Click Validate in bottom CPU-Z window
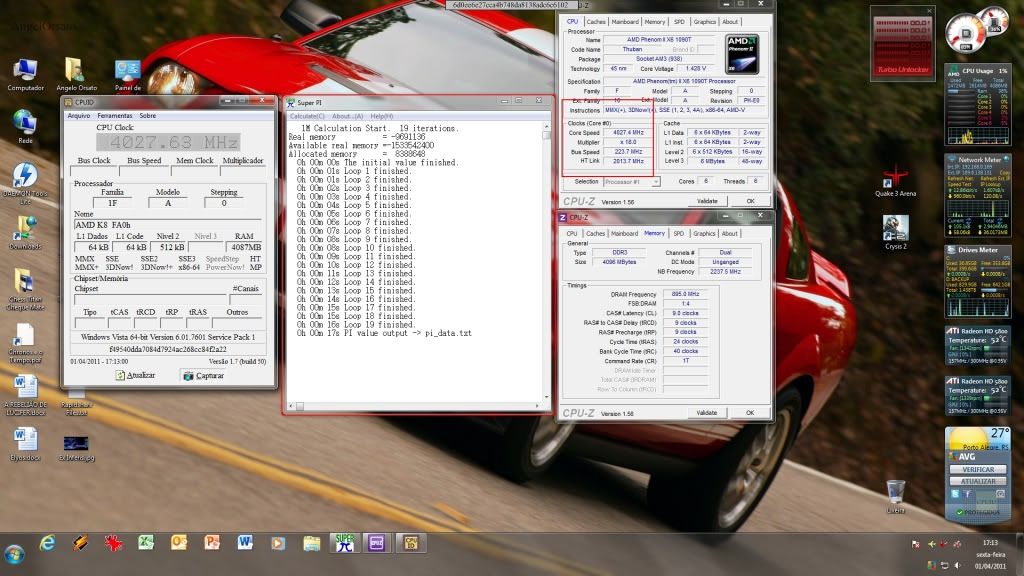1024x576 pixels. tap(707, 413)
